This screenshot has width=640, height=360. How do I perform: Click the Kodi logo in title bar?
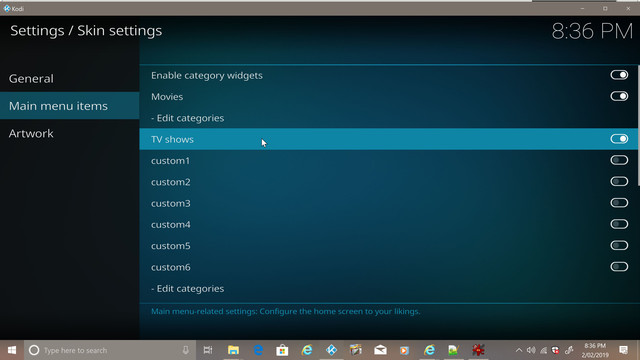(x=7, y=8)
